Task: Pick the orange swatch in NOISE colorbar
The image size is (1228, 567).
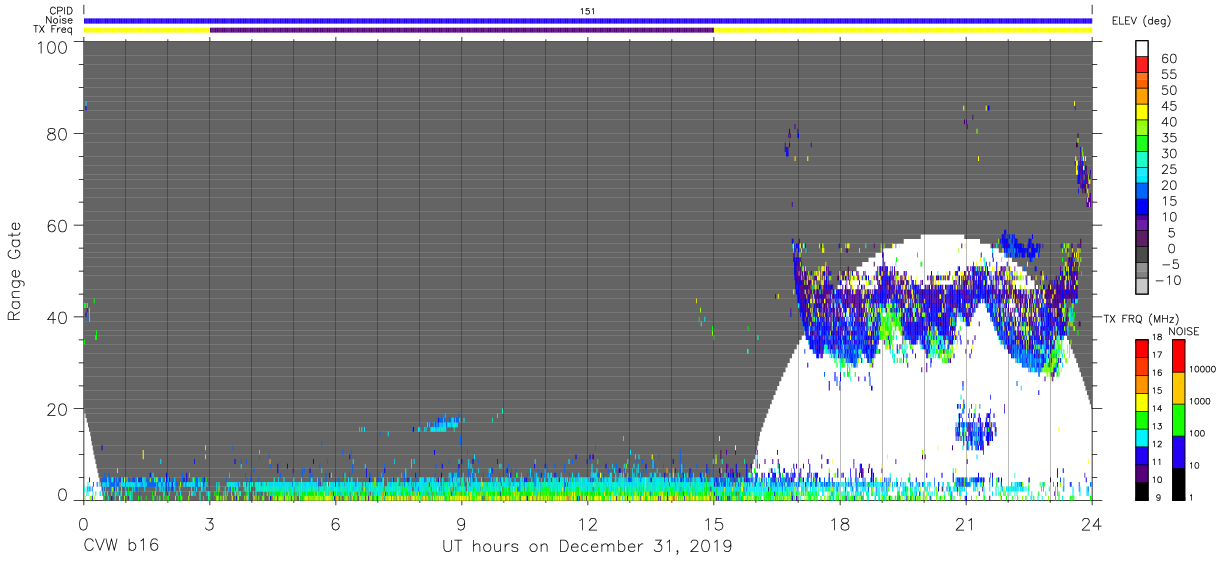Action: 1179,388
